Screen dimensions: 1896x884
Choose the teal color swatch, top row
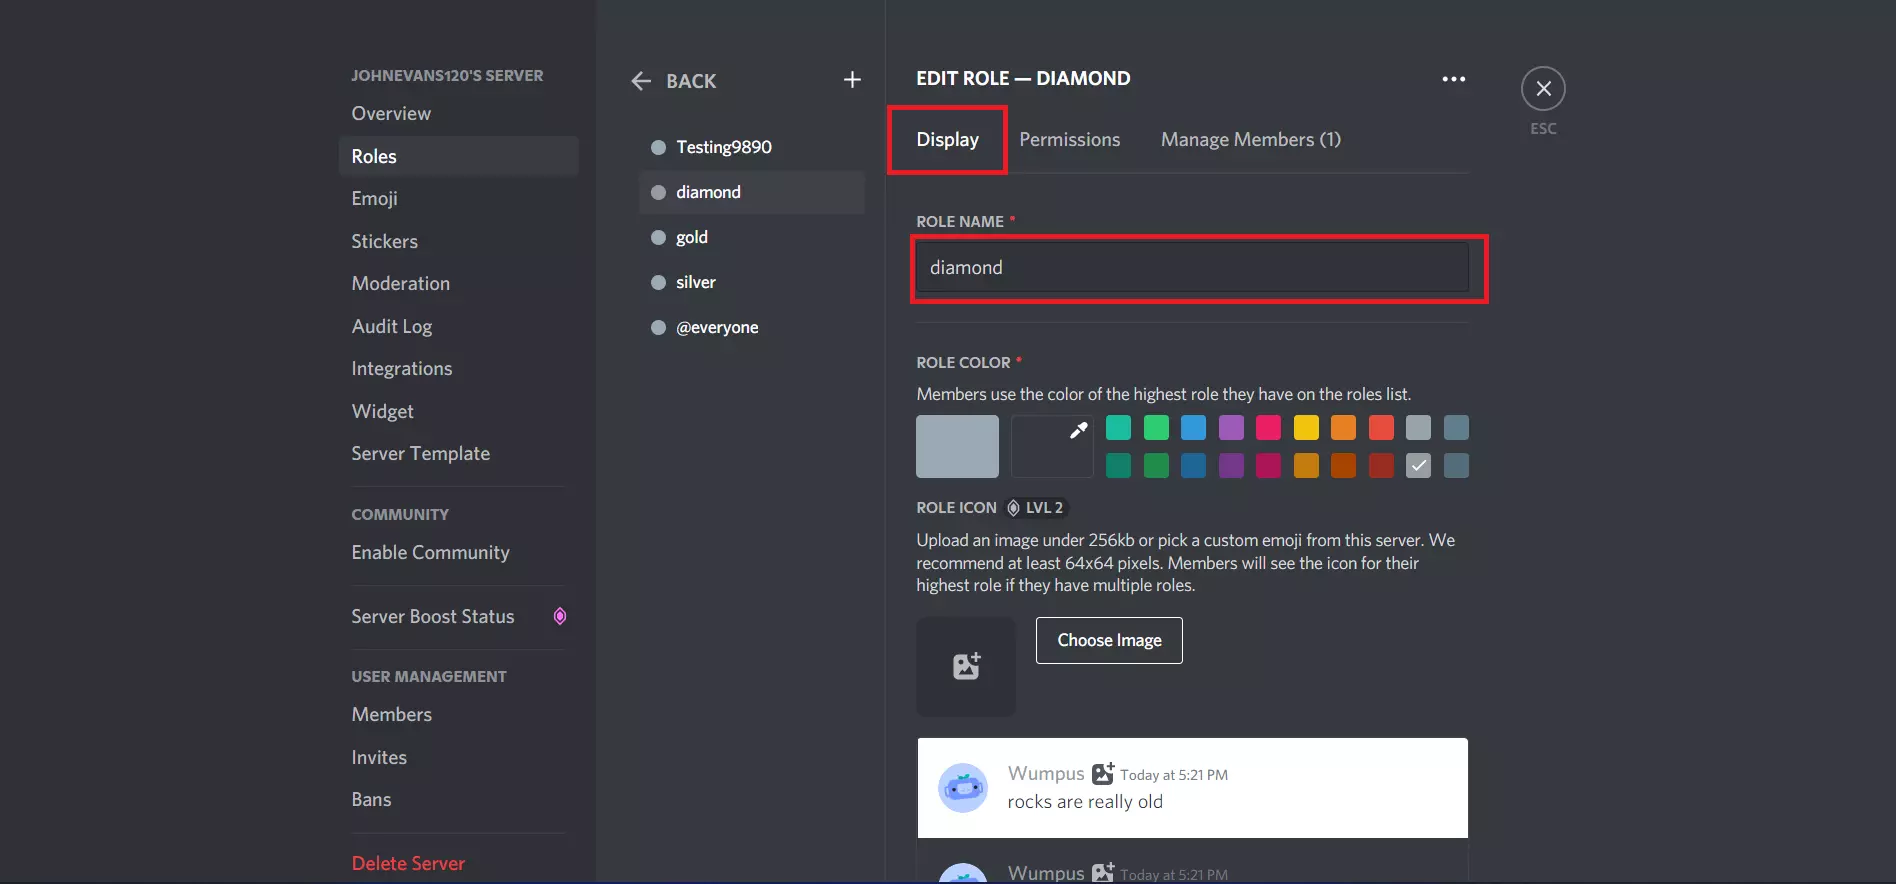pos(1119,428)
